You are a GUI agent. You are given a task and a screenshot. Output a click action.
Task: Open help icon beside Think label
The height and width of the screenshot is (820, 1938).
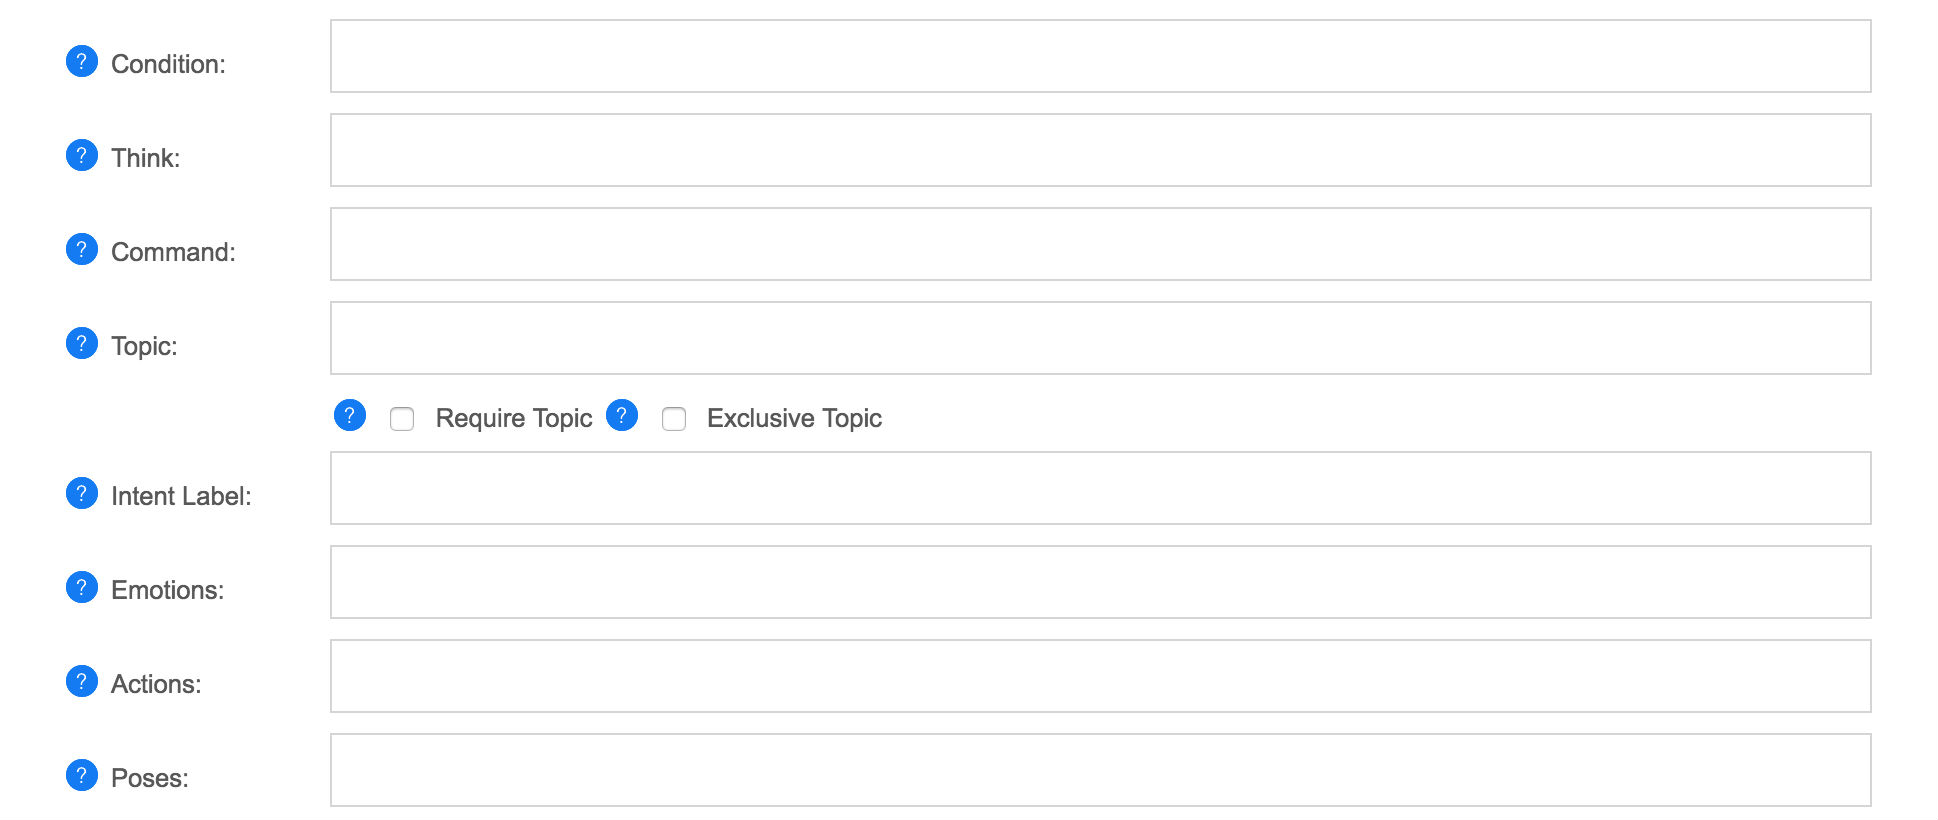pyautogui.click(x=82, y=156)
